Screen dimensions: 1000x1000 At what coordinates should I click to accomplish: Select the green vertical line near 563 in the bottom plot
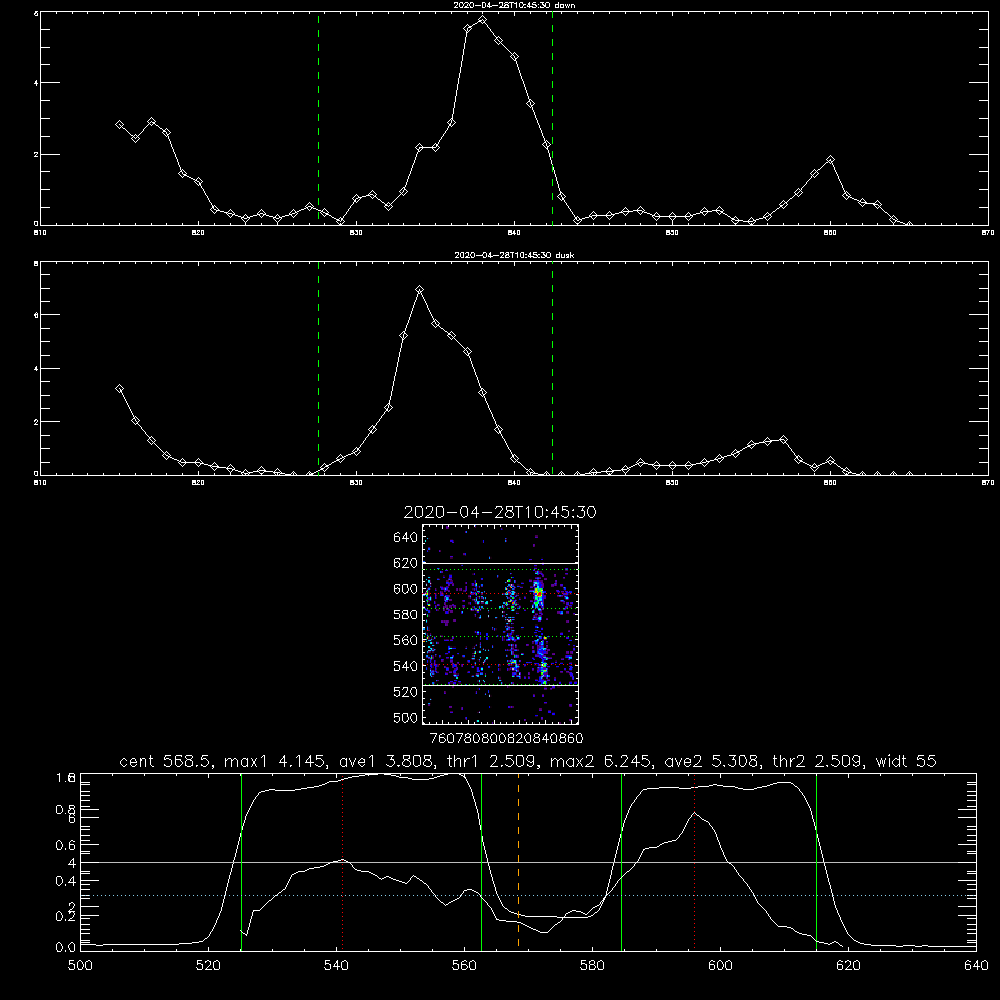482,861
